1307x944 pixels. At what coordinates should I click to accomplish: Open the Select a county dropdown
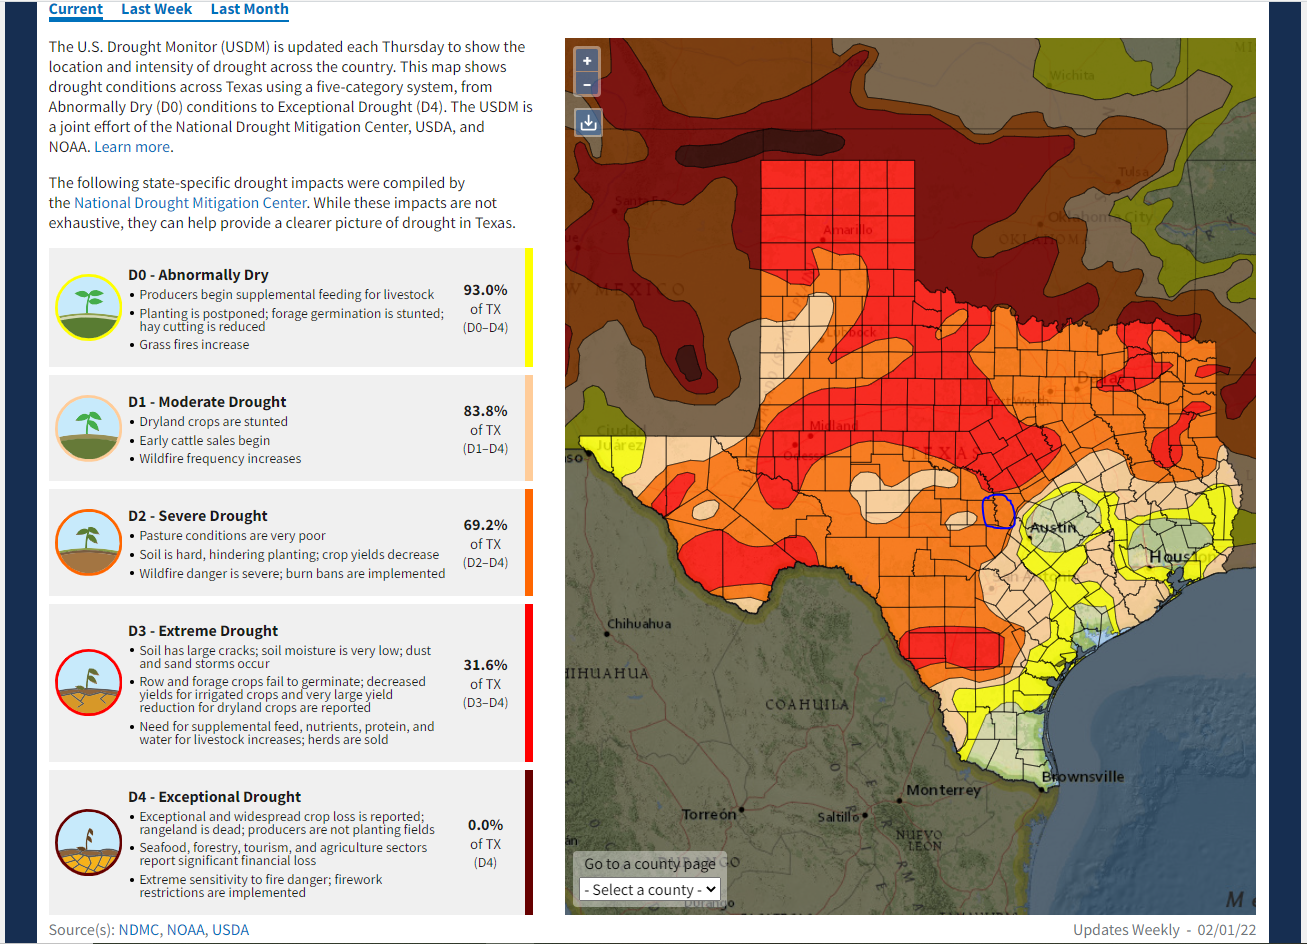pyautogui.click(x=650, y=889)
